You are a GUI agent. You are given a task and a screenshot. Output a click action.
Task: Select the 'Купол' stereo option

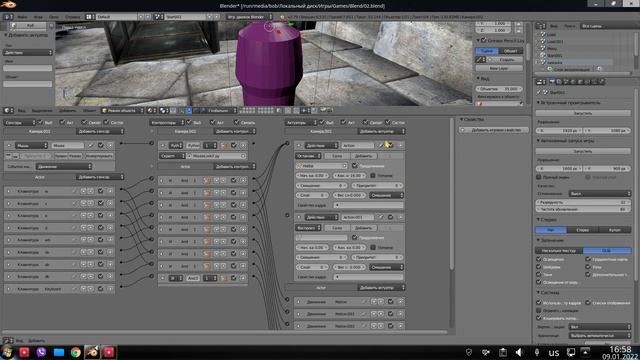coord(614,230)
